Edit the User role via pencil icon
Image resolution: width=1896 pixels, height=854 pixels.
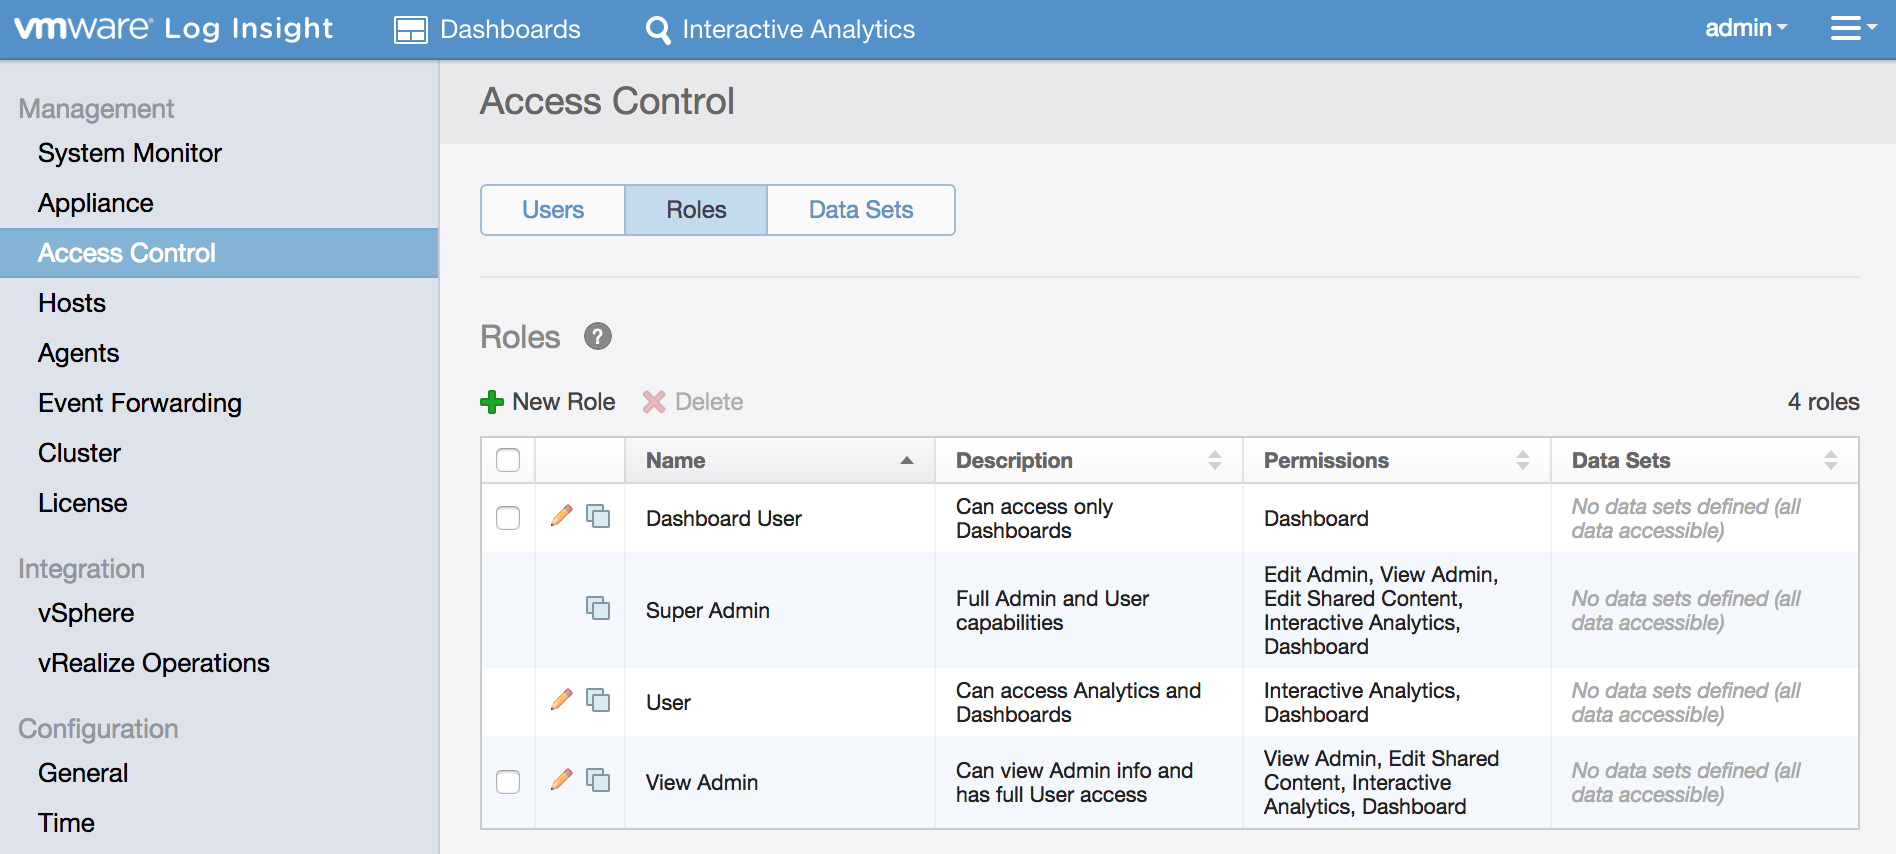tap(561, 700)
